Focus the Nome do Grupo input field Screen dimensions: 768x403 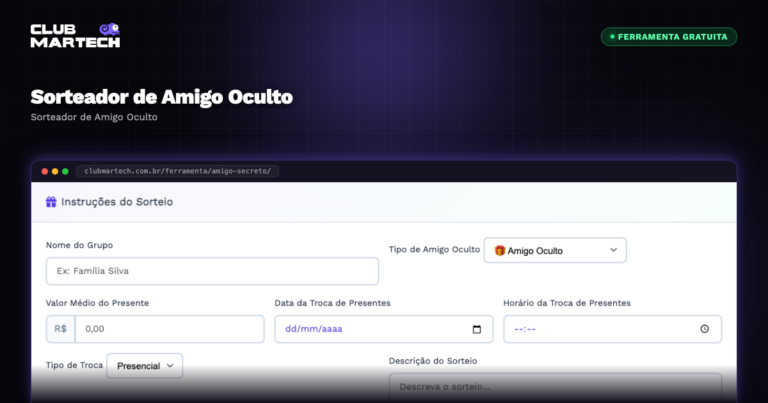(212, 271)
